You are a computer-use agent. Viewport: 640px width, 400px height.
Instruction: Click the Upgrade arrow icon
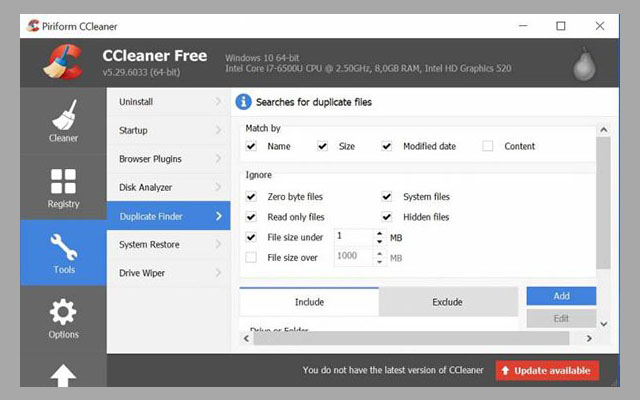tap(63, 375)
